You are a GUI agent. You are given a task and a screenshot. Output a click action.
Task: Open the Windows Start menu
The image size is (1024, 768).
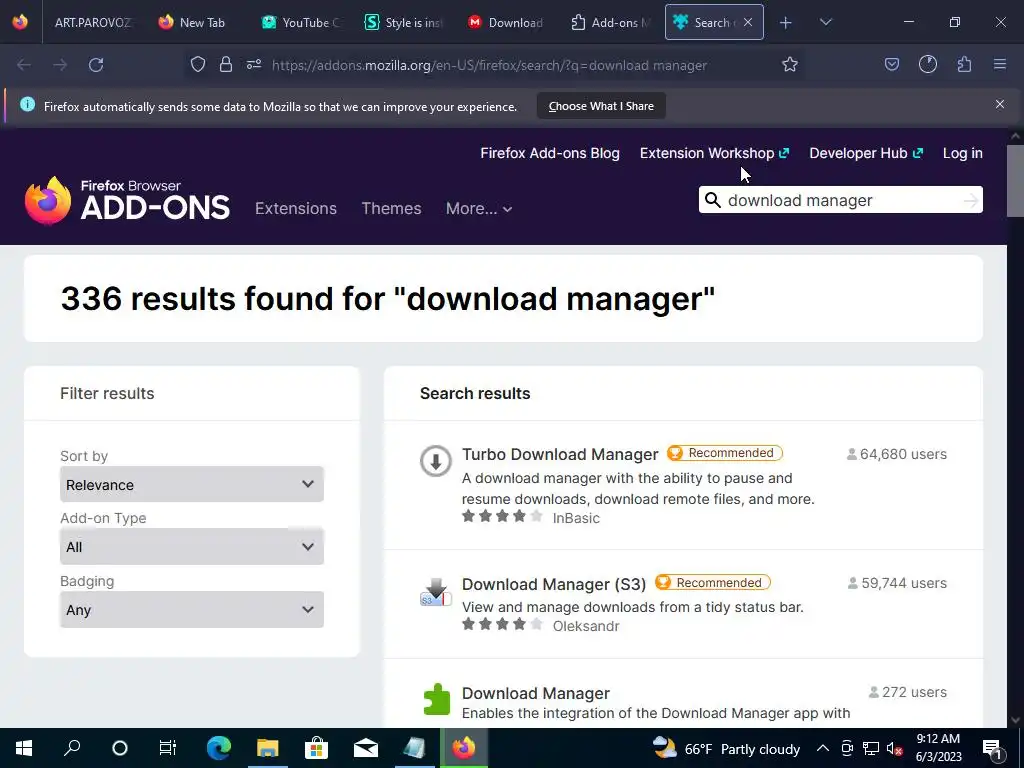24,748
